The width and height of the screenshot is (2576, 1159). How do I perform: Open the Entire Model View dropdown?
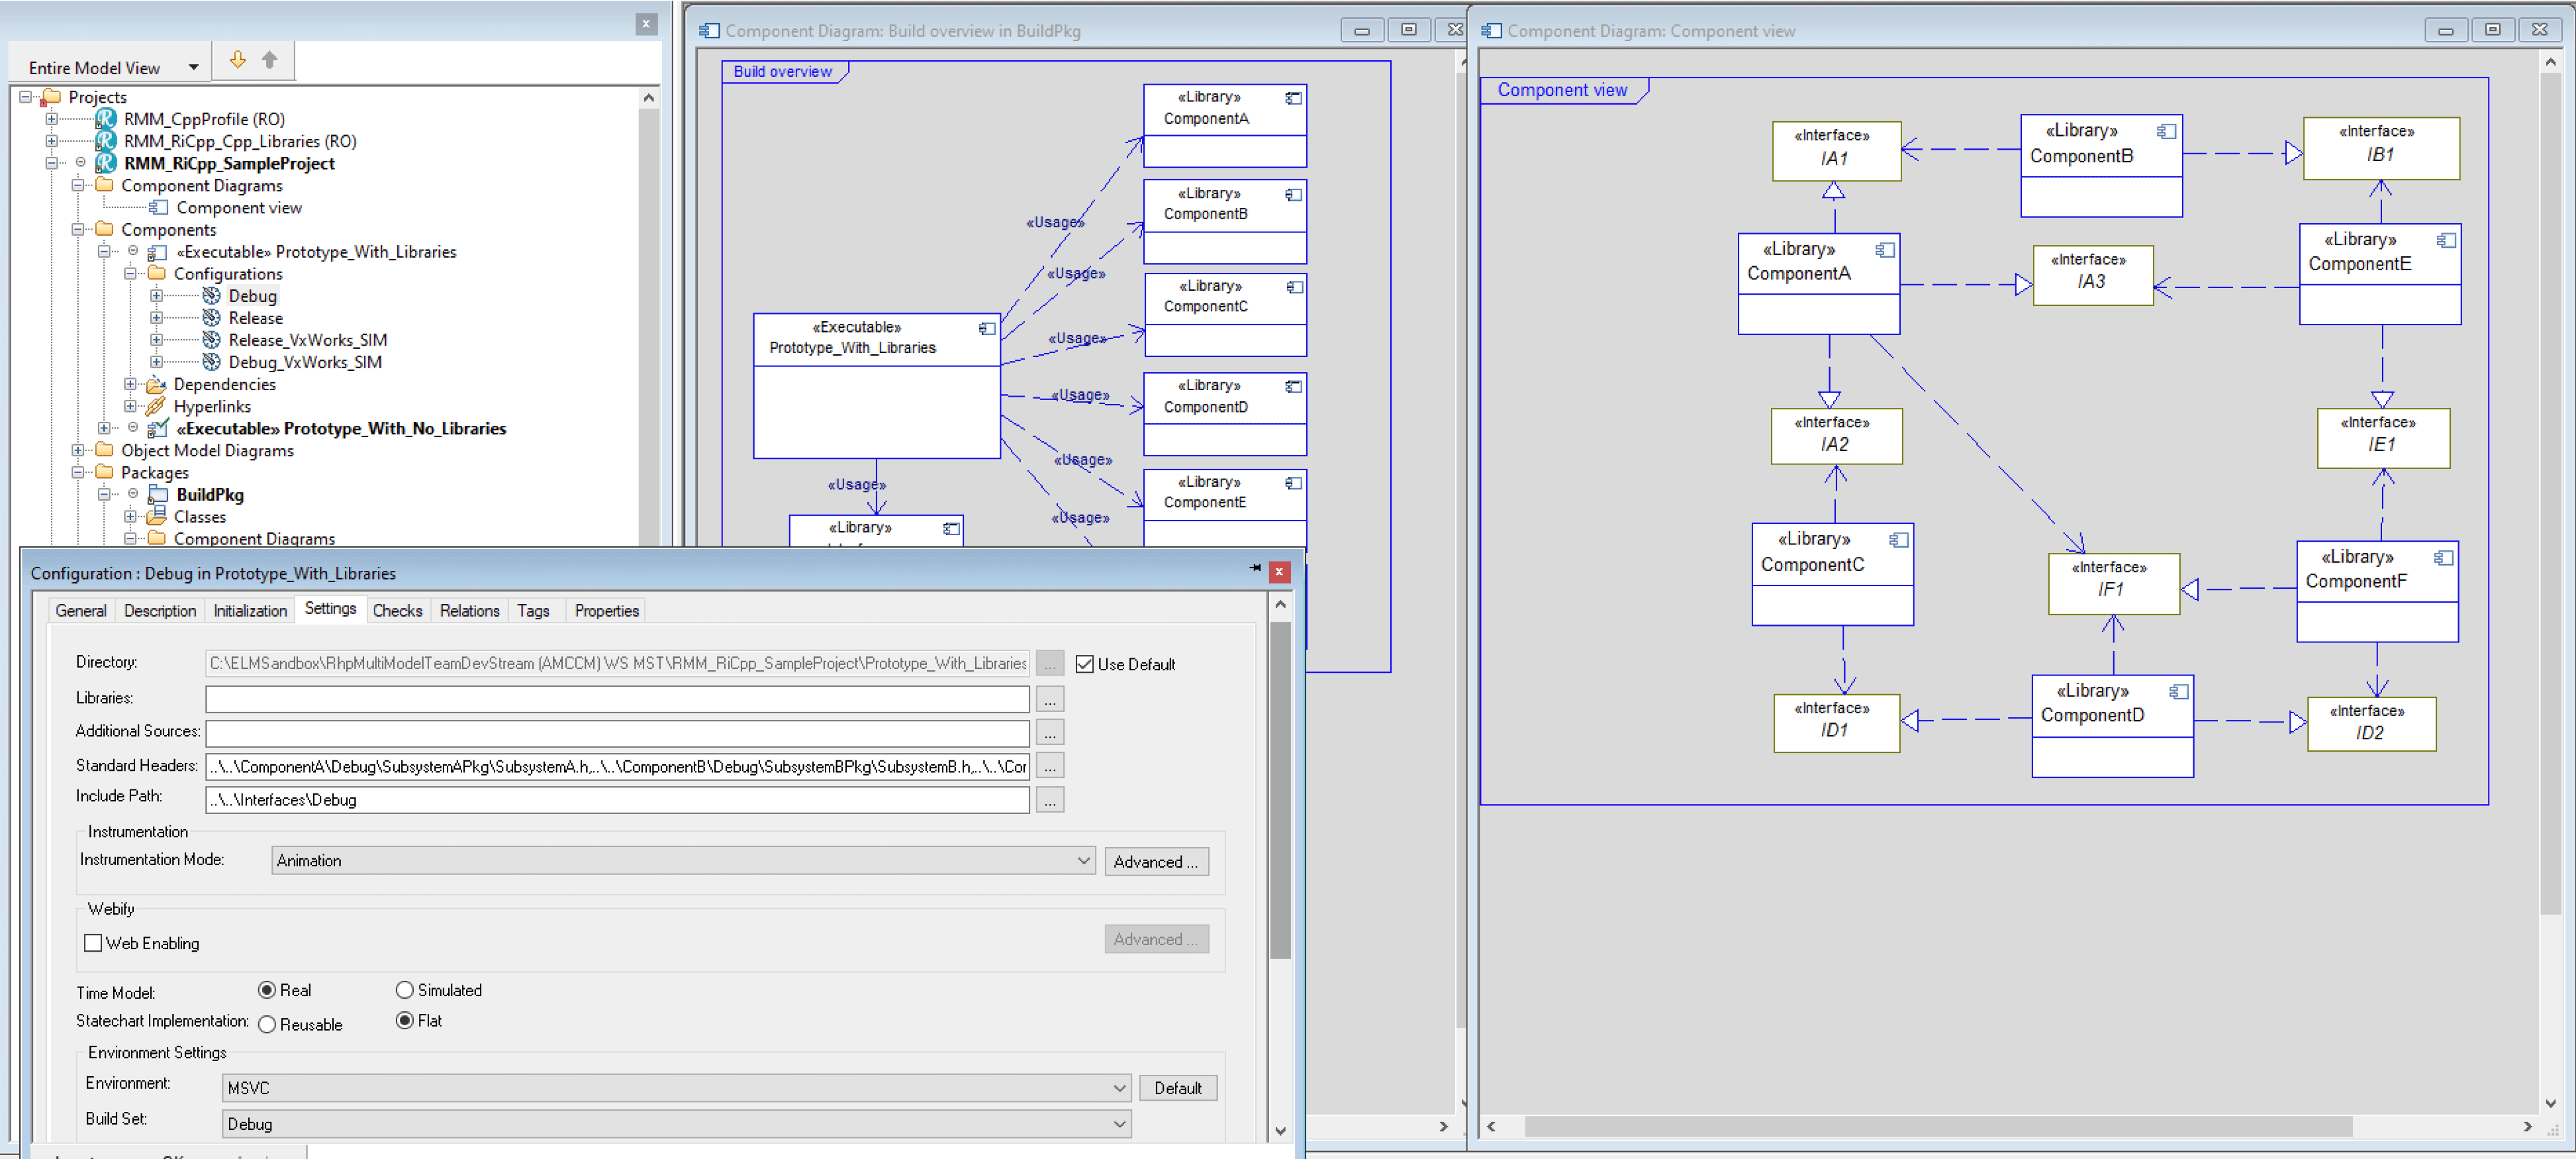193,68
